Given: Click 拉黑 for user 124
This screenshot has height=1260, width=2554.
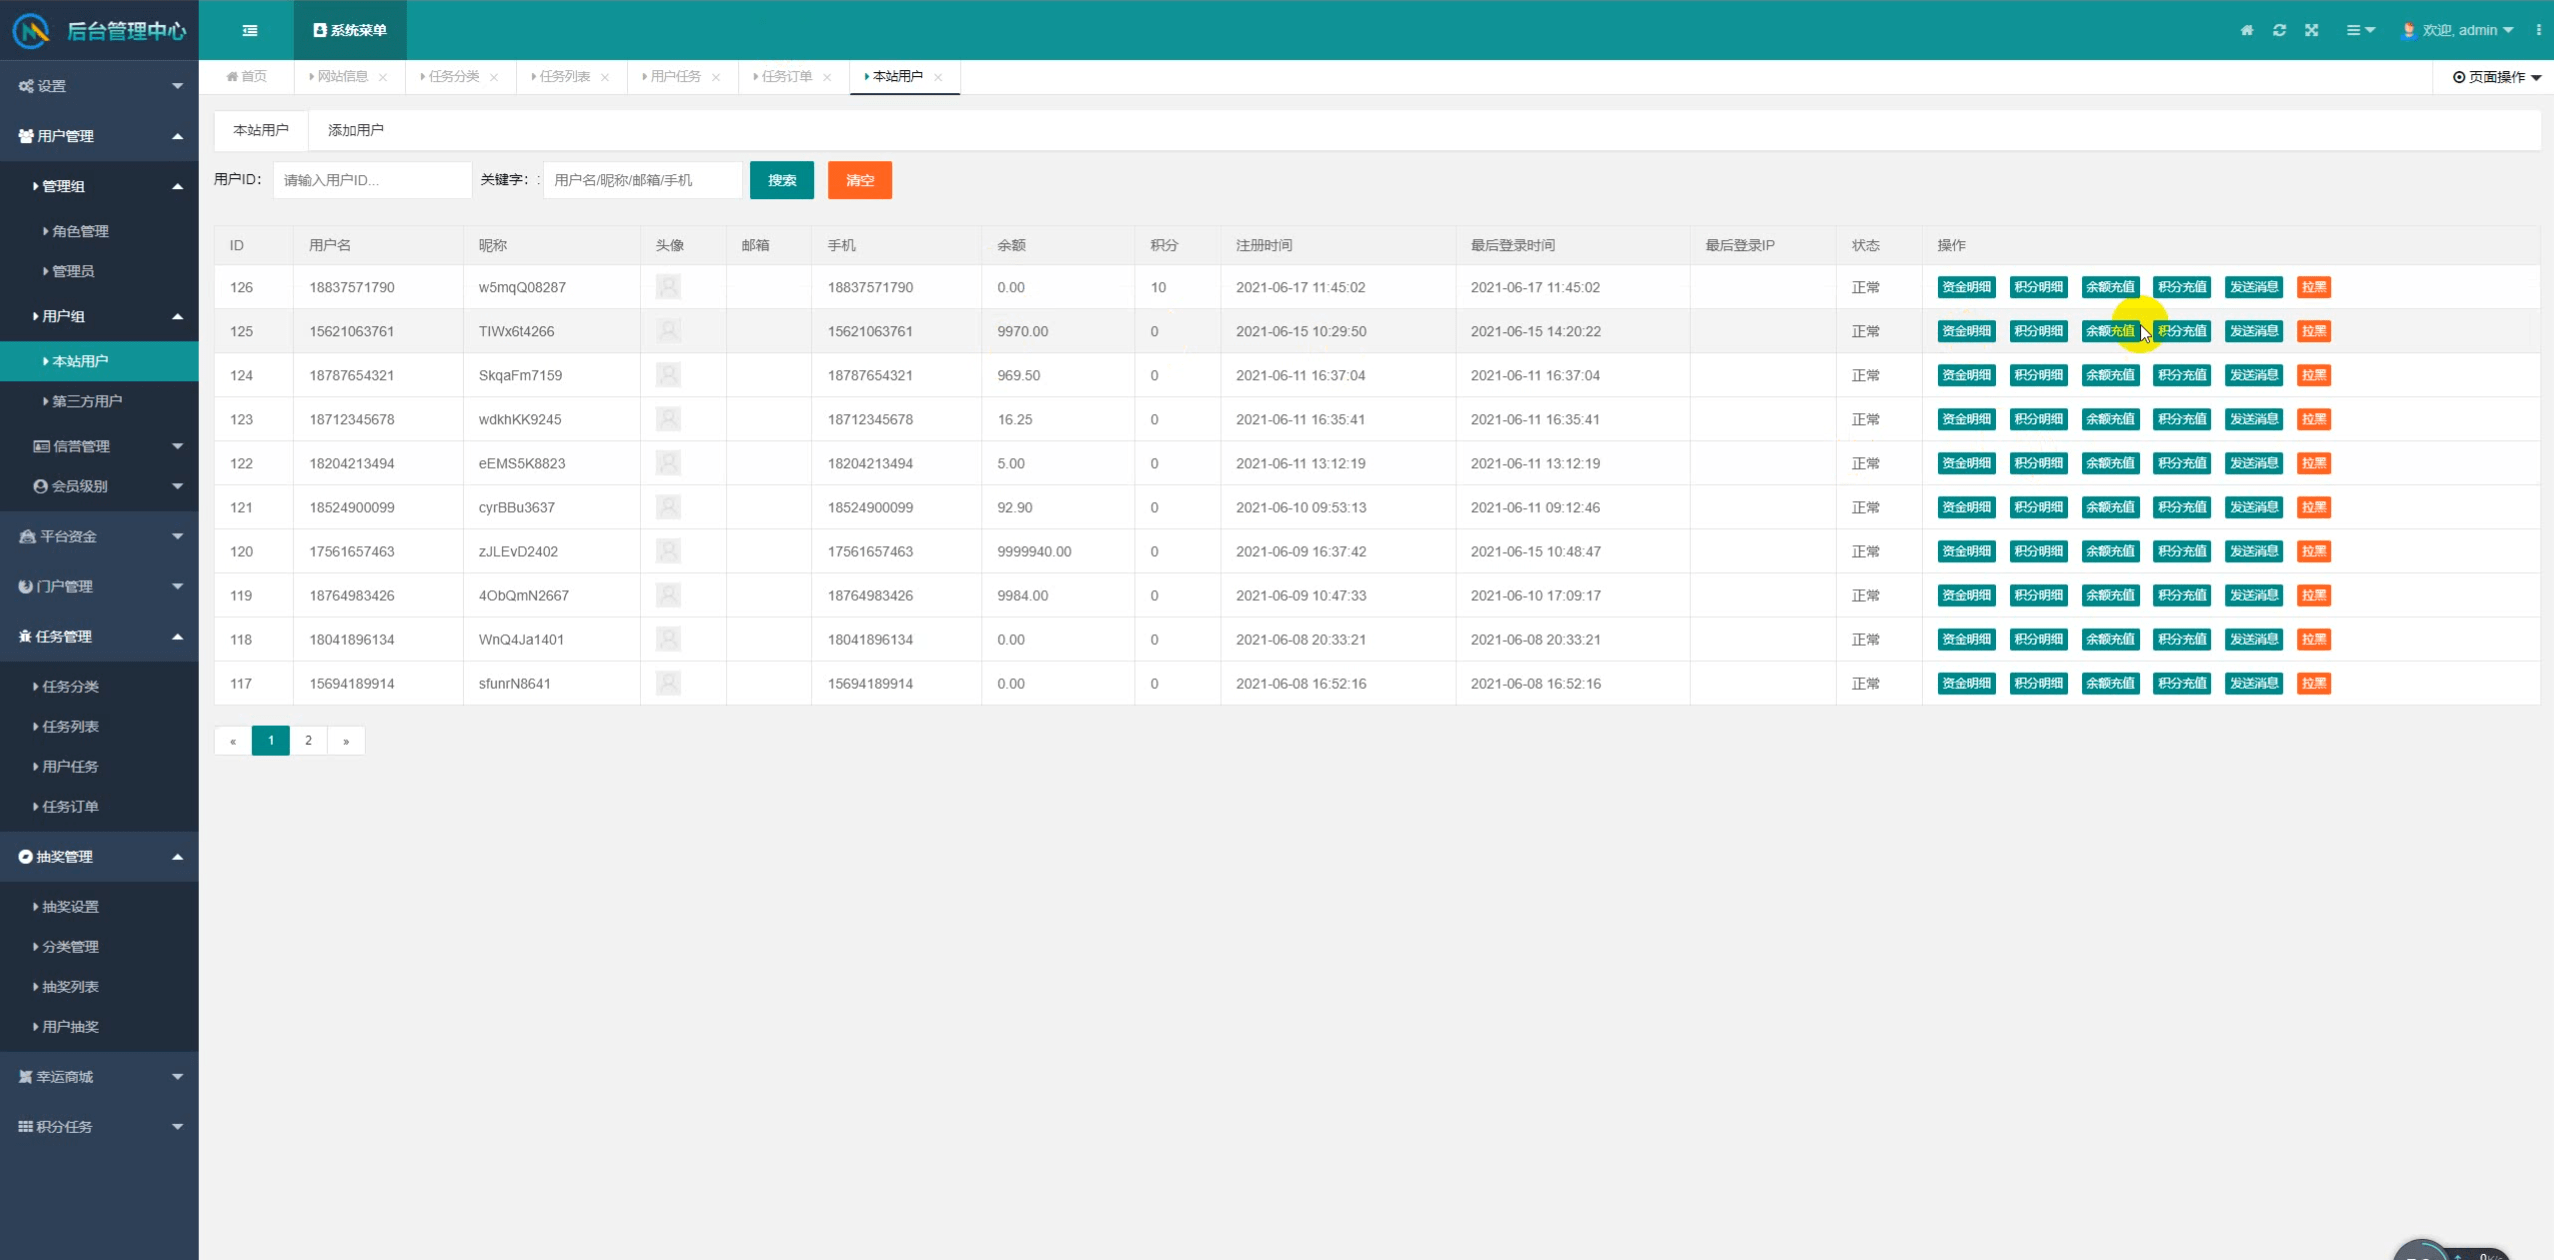Looking at the screenshot, I should (x=2313, y=375).
